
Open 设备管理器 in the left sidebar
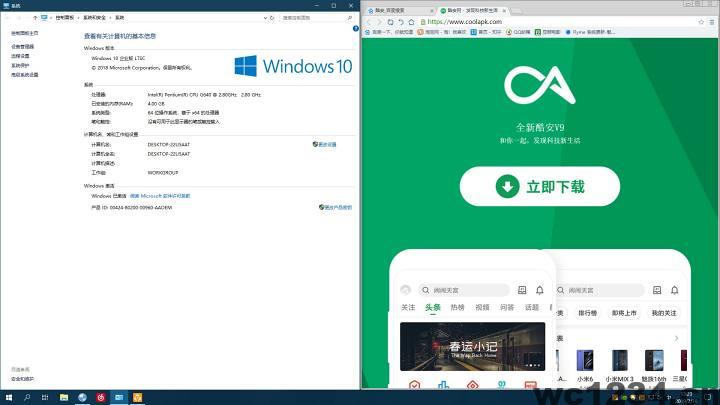22,46
